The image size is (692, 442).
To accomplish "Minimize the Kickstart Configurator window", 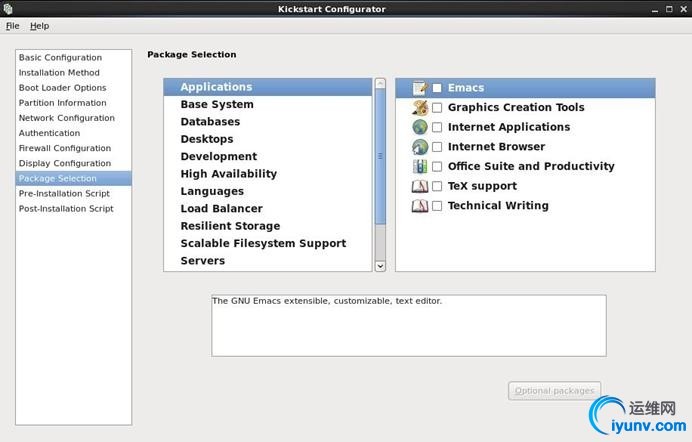I will tap(655, 9).
